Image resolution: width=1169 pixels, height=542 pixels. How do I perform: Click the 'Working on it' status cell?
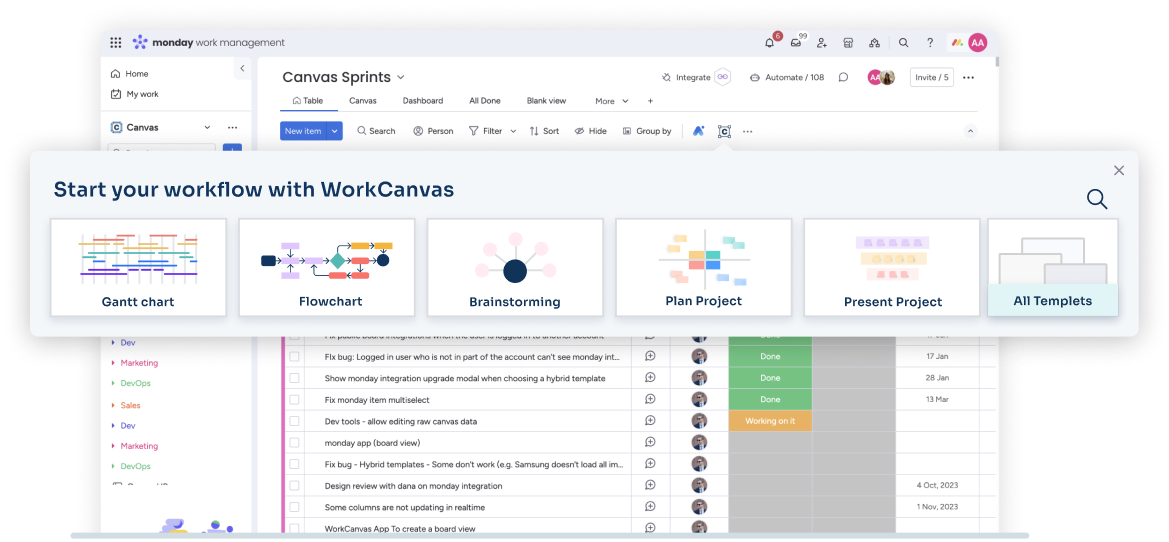point(770,421)
